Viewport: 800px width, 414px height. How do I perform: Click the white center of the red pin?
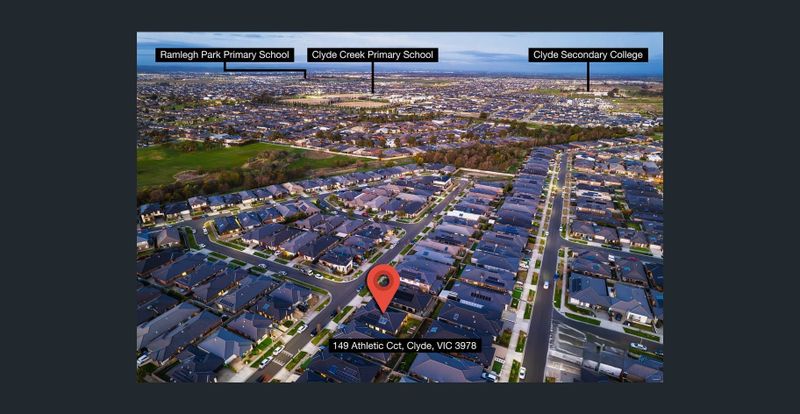click(383, 281)
